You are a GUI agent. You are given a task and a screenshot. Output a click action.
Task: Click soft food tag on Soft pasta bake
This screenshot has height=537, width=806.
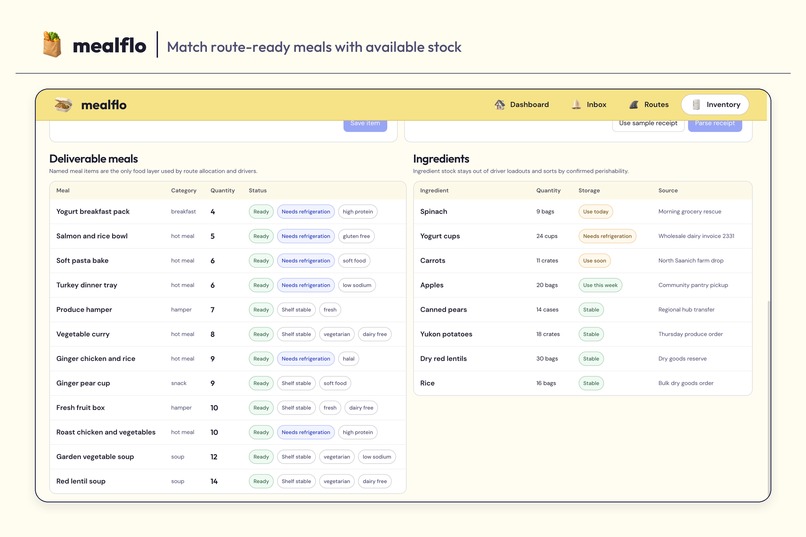point(354,261)
